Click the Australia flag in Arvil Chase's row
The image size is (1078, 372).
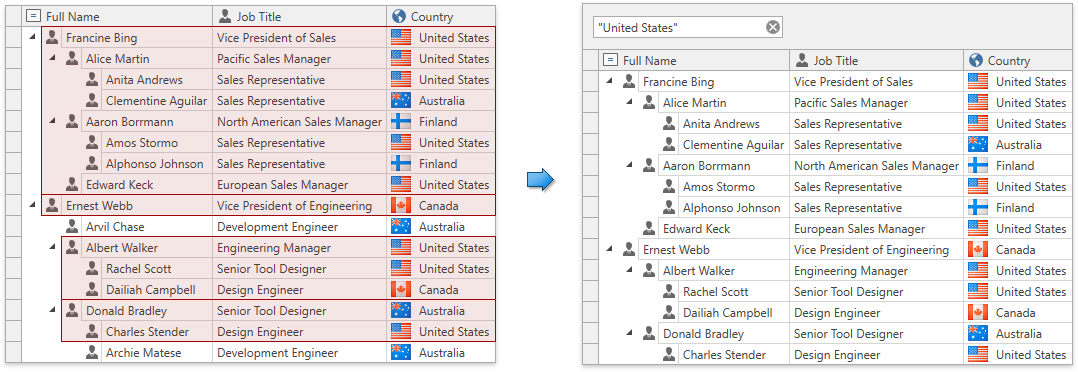coord(401,226)
